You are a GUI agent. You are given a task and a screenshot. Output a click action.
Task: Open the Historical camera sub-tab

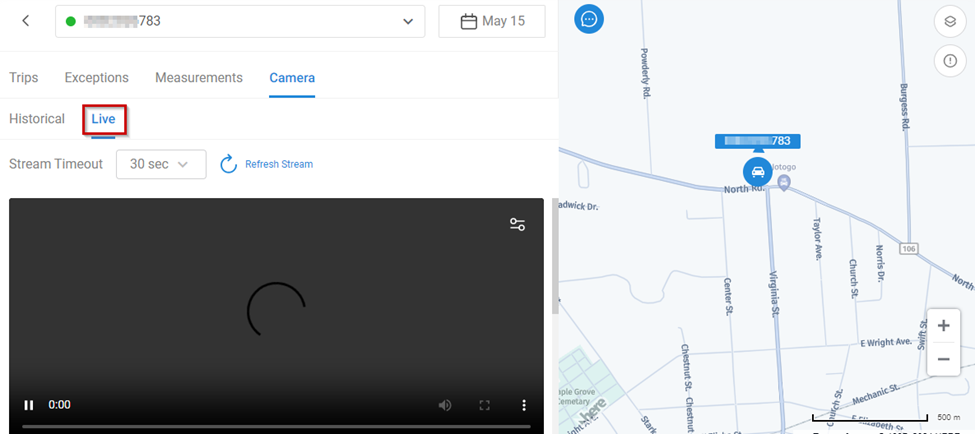click(x=37, y=119)
